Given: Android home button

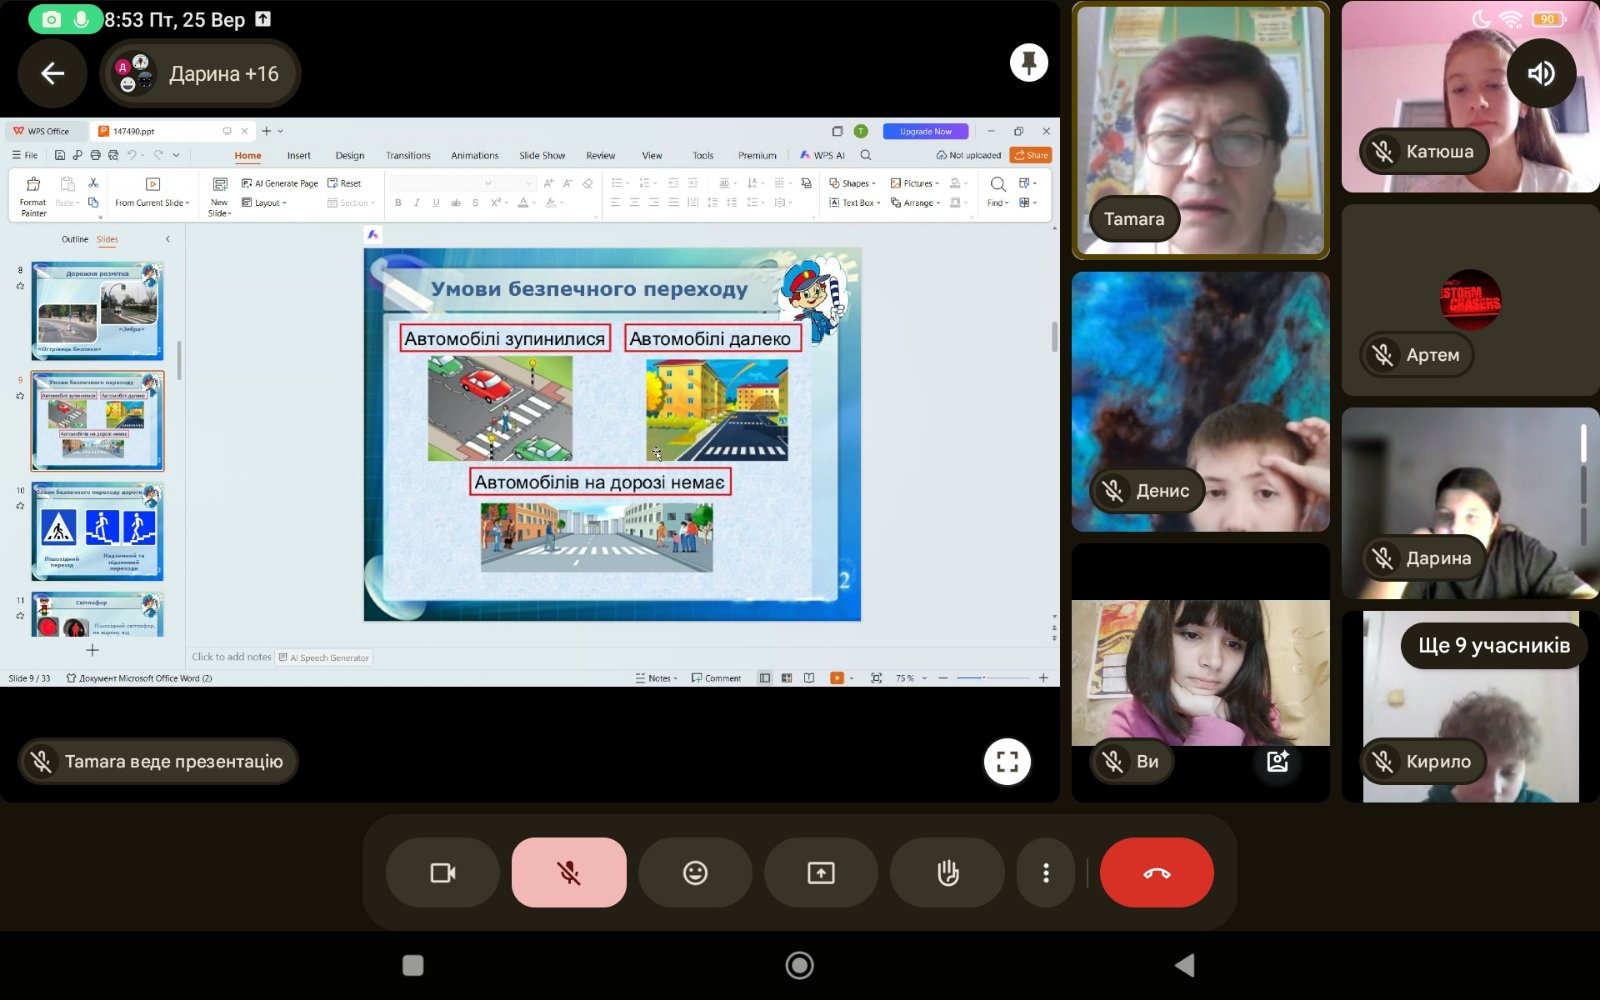Looking at the screenshot, I should pyautogui.click(x=799, y=965).
